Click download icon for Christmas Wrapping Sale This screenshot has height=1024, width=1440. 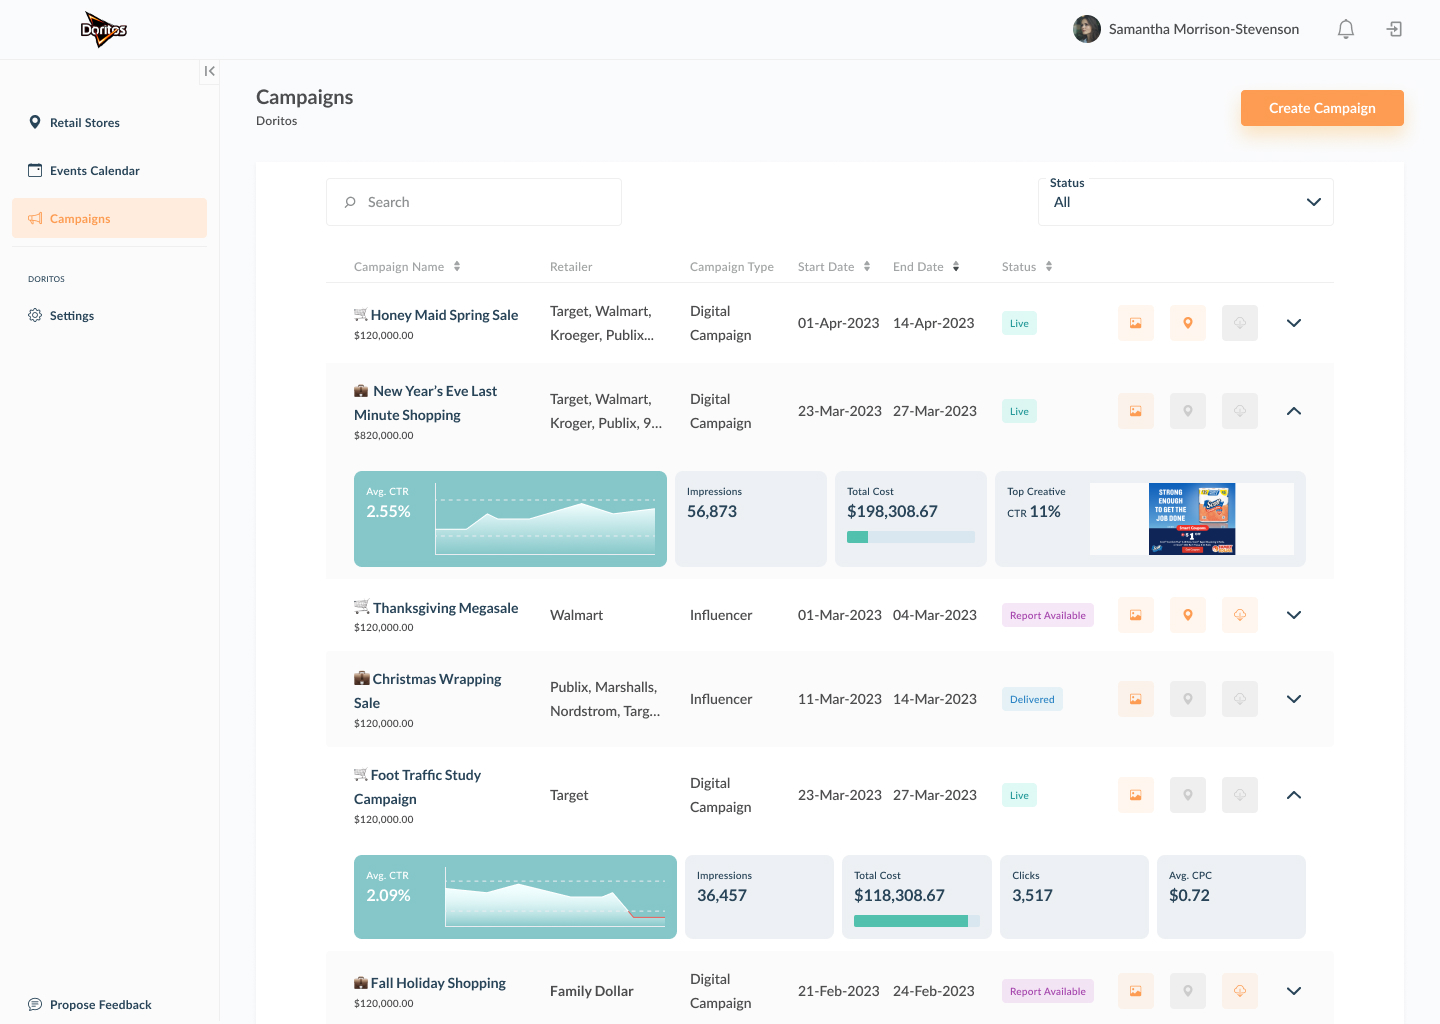[1240, 699]
